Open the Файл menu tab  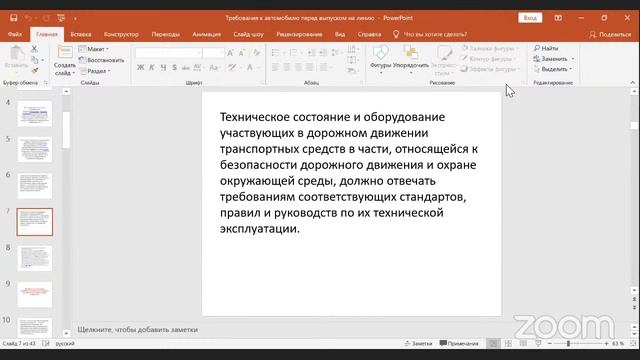tap(15, 34)
